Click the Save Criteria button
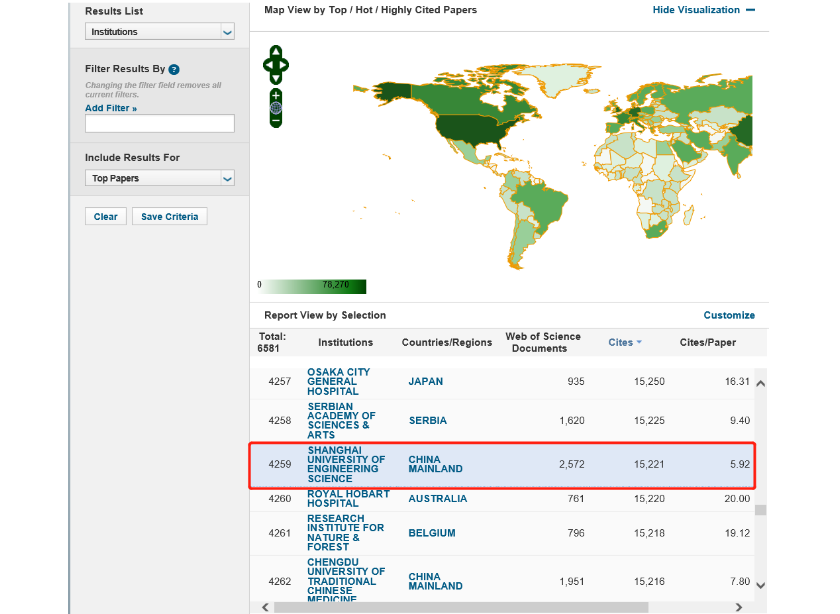840x614 pixels. (169, 217)
